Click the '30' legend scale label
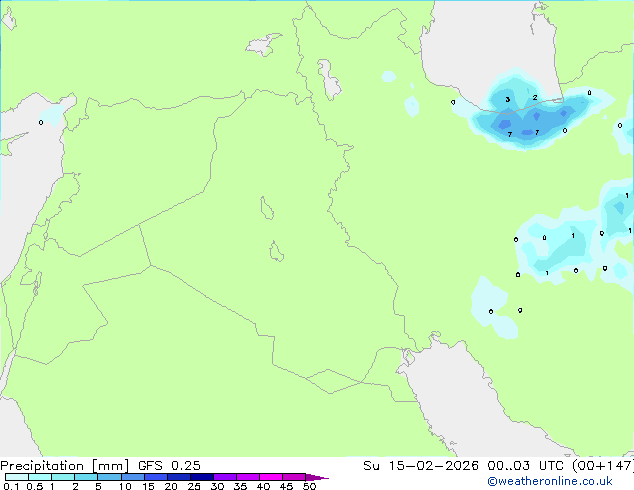Viewport: 634px width, 490px height. tap(217, 486)
